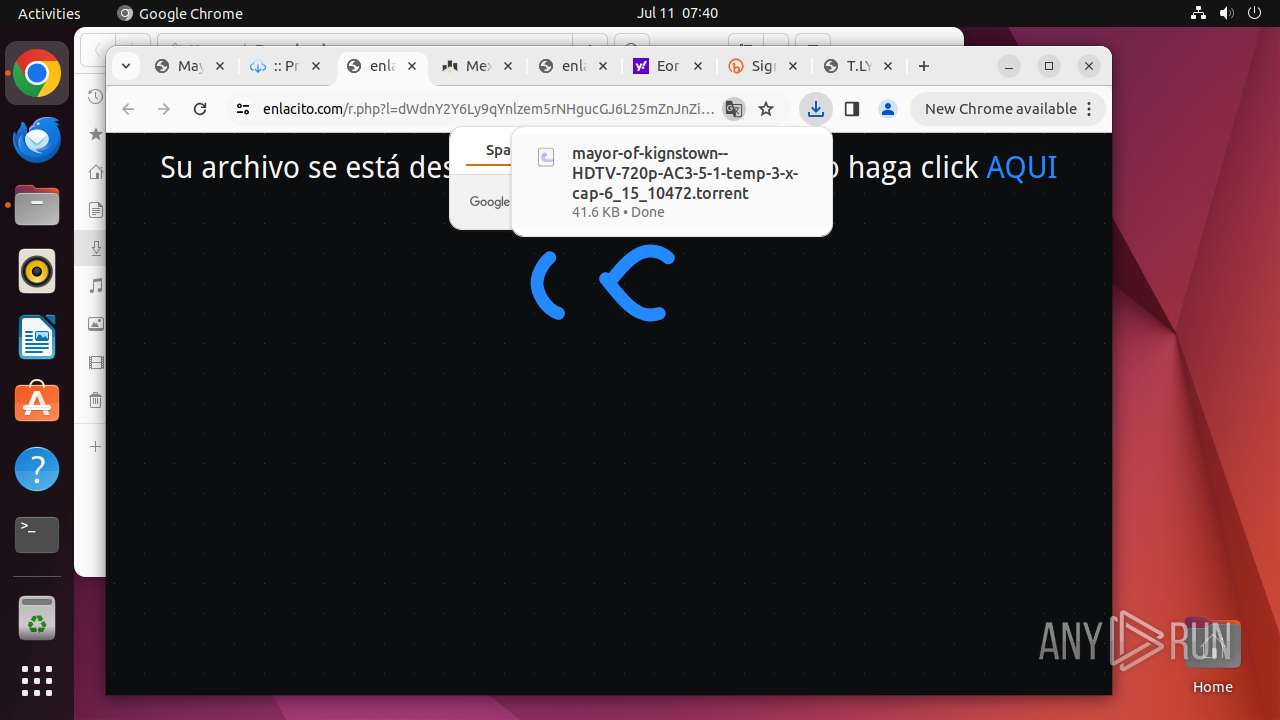Select Recent in the Files window sidebar

(x=95, y=96)
